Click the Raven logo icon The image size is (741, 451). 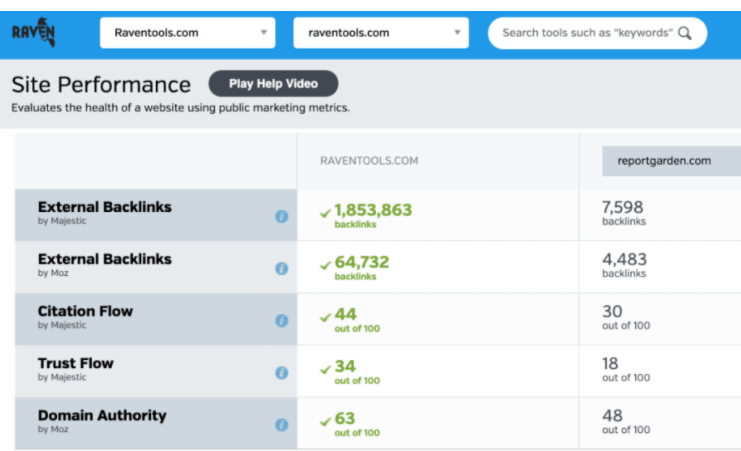[34, 34]
